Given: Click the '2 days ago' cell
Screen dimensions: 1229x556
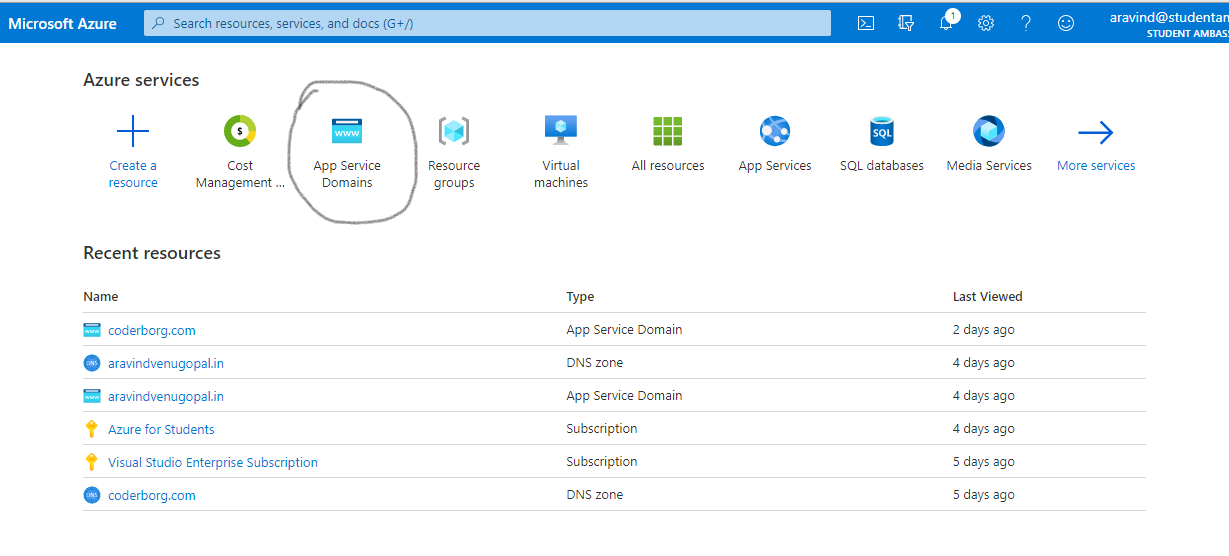Looking at the screenshot, I should 984,330.
